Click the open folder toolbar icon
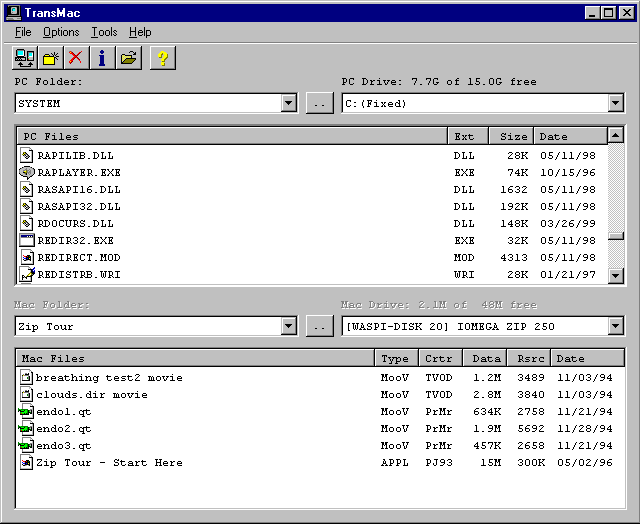The height and width of the screenshot is (524, 640). point(129,58)
